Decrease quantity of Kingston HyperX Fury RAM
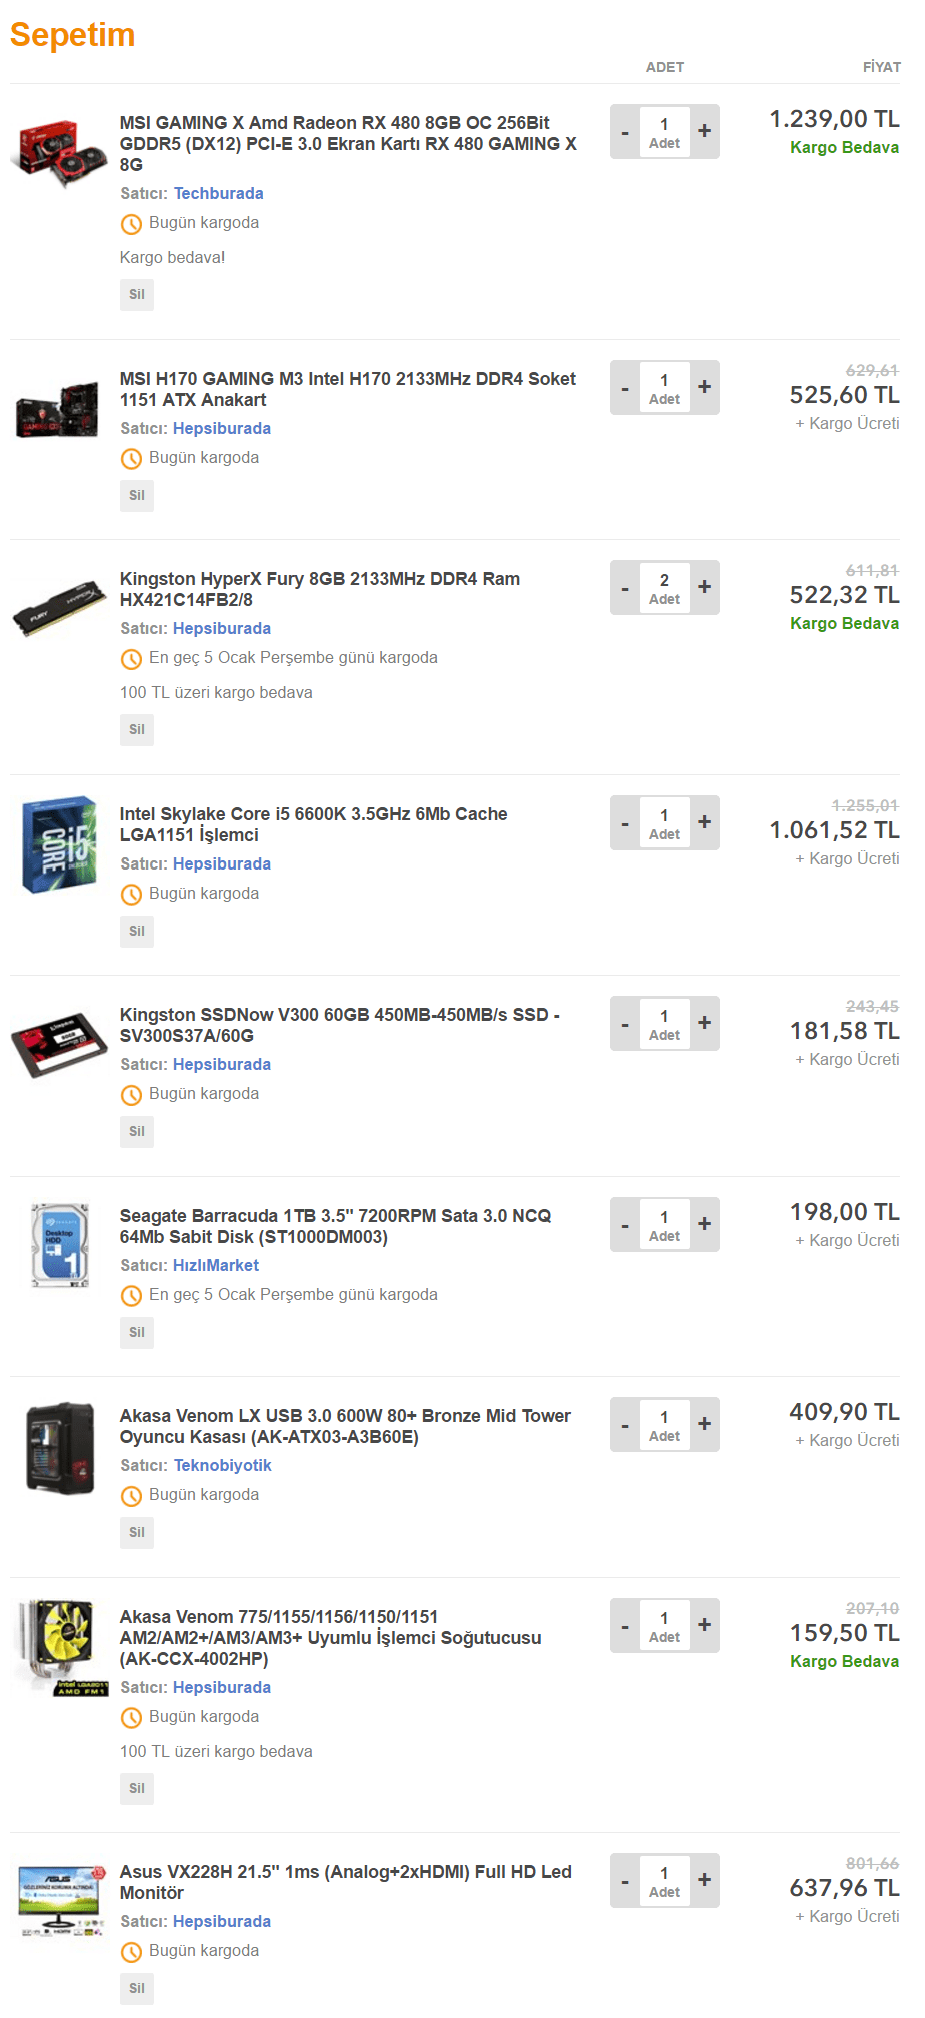 [625, 587]
